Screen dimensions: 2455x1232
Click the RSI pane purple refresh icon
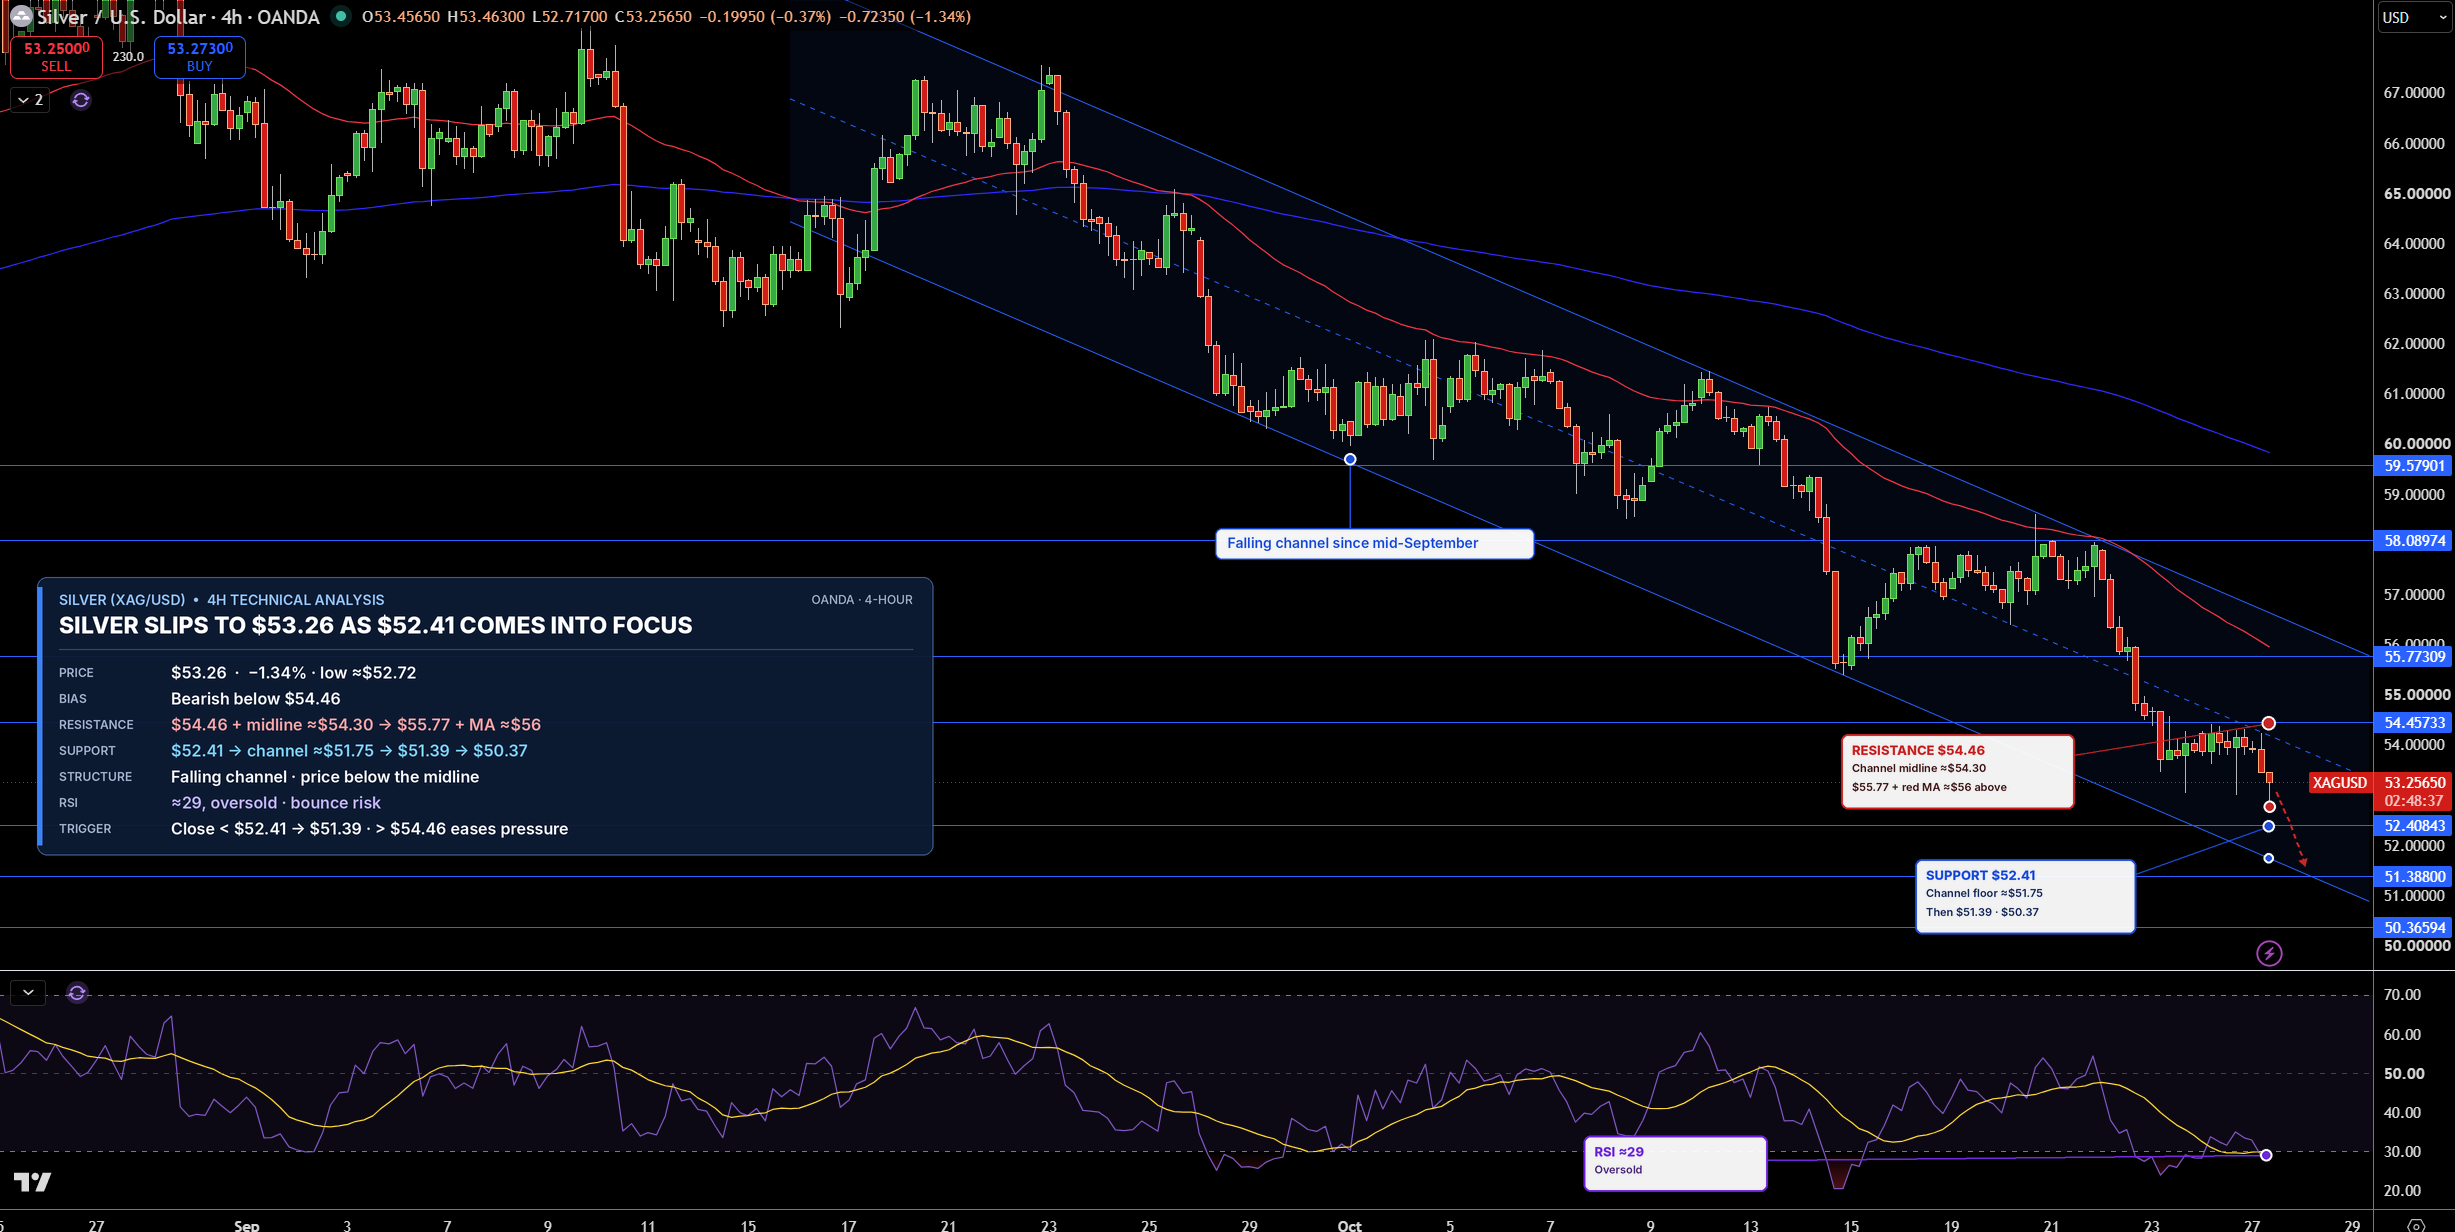pyautogui.click(x=77, y=993)
